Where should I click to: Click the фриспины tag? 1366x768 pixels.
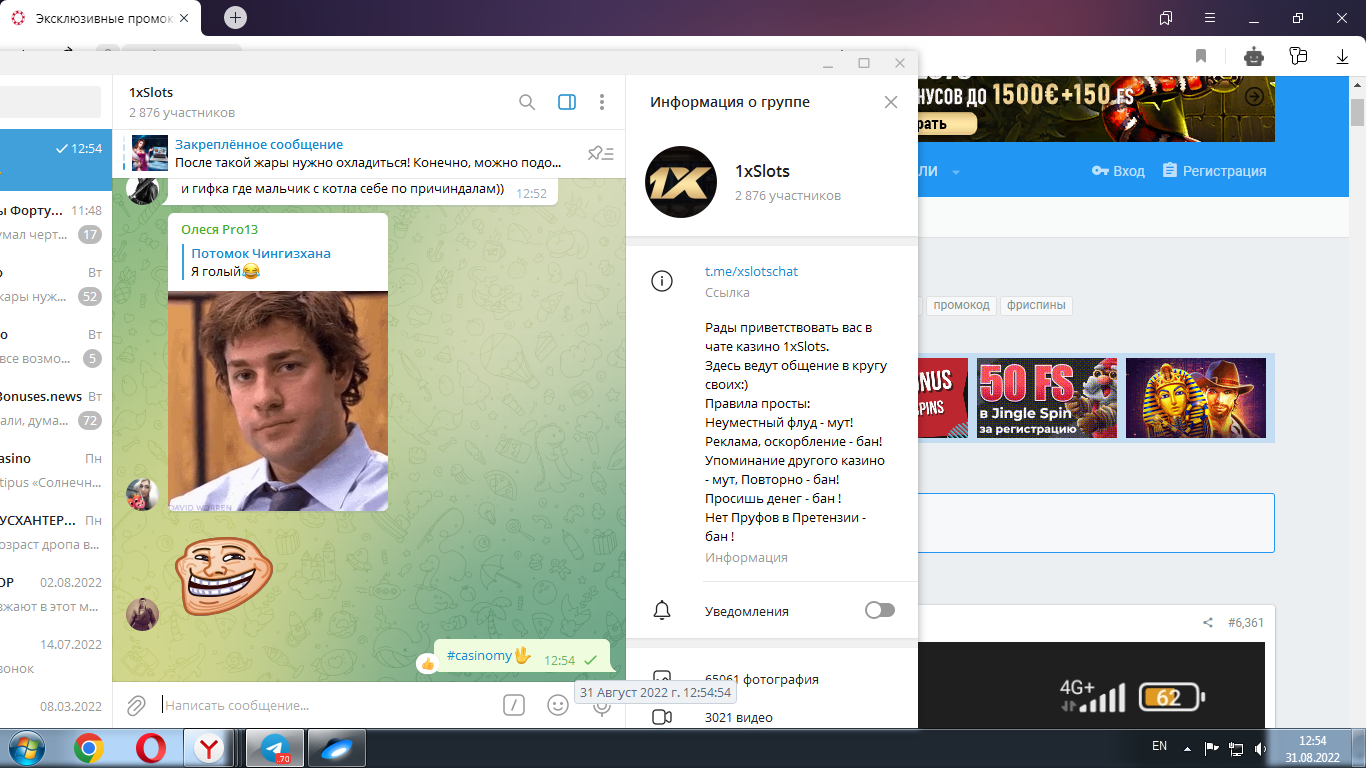click(1036, 305)
